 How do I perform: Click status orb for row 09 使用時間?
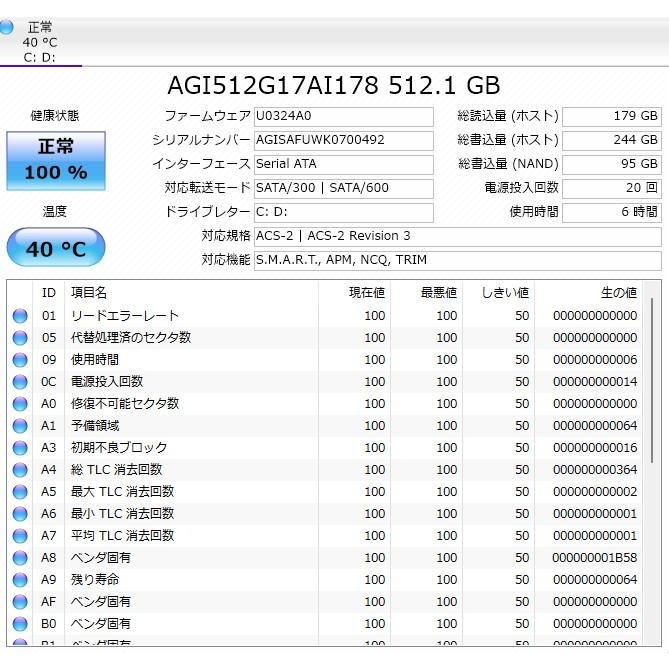pyautogui.click(x=20, y=360)
